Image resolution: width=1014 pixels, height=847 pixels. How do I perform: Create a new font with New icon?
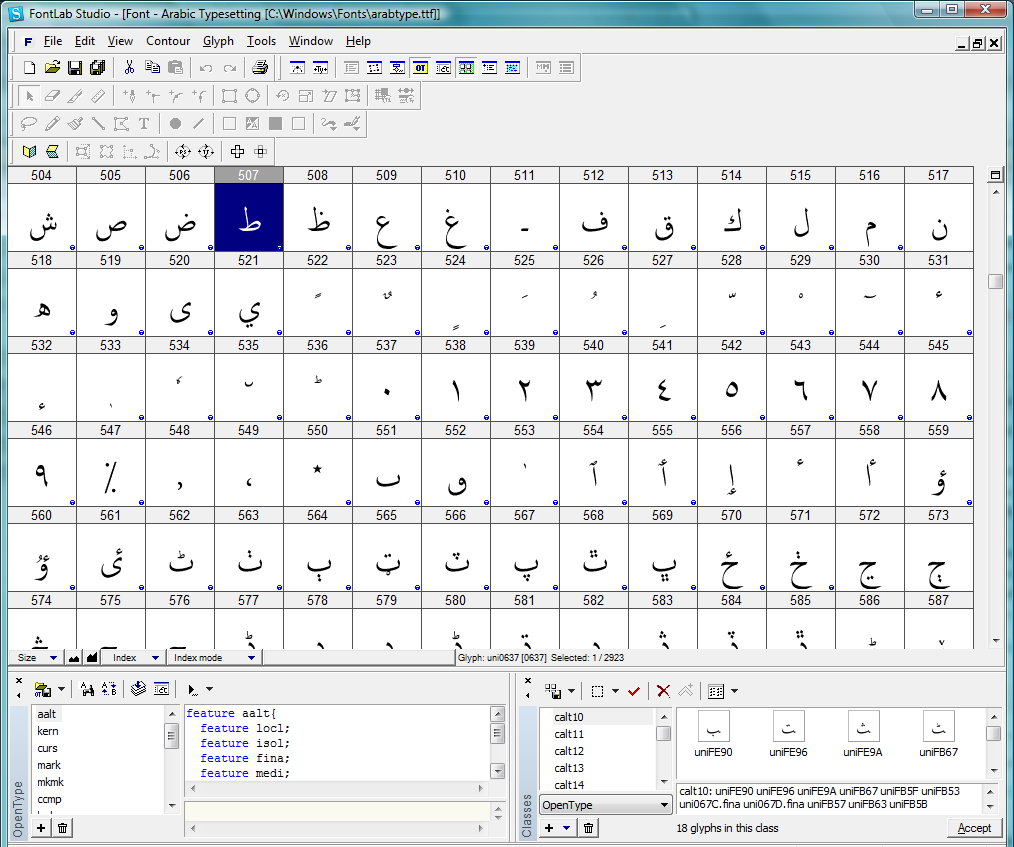click(29, 68)
